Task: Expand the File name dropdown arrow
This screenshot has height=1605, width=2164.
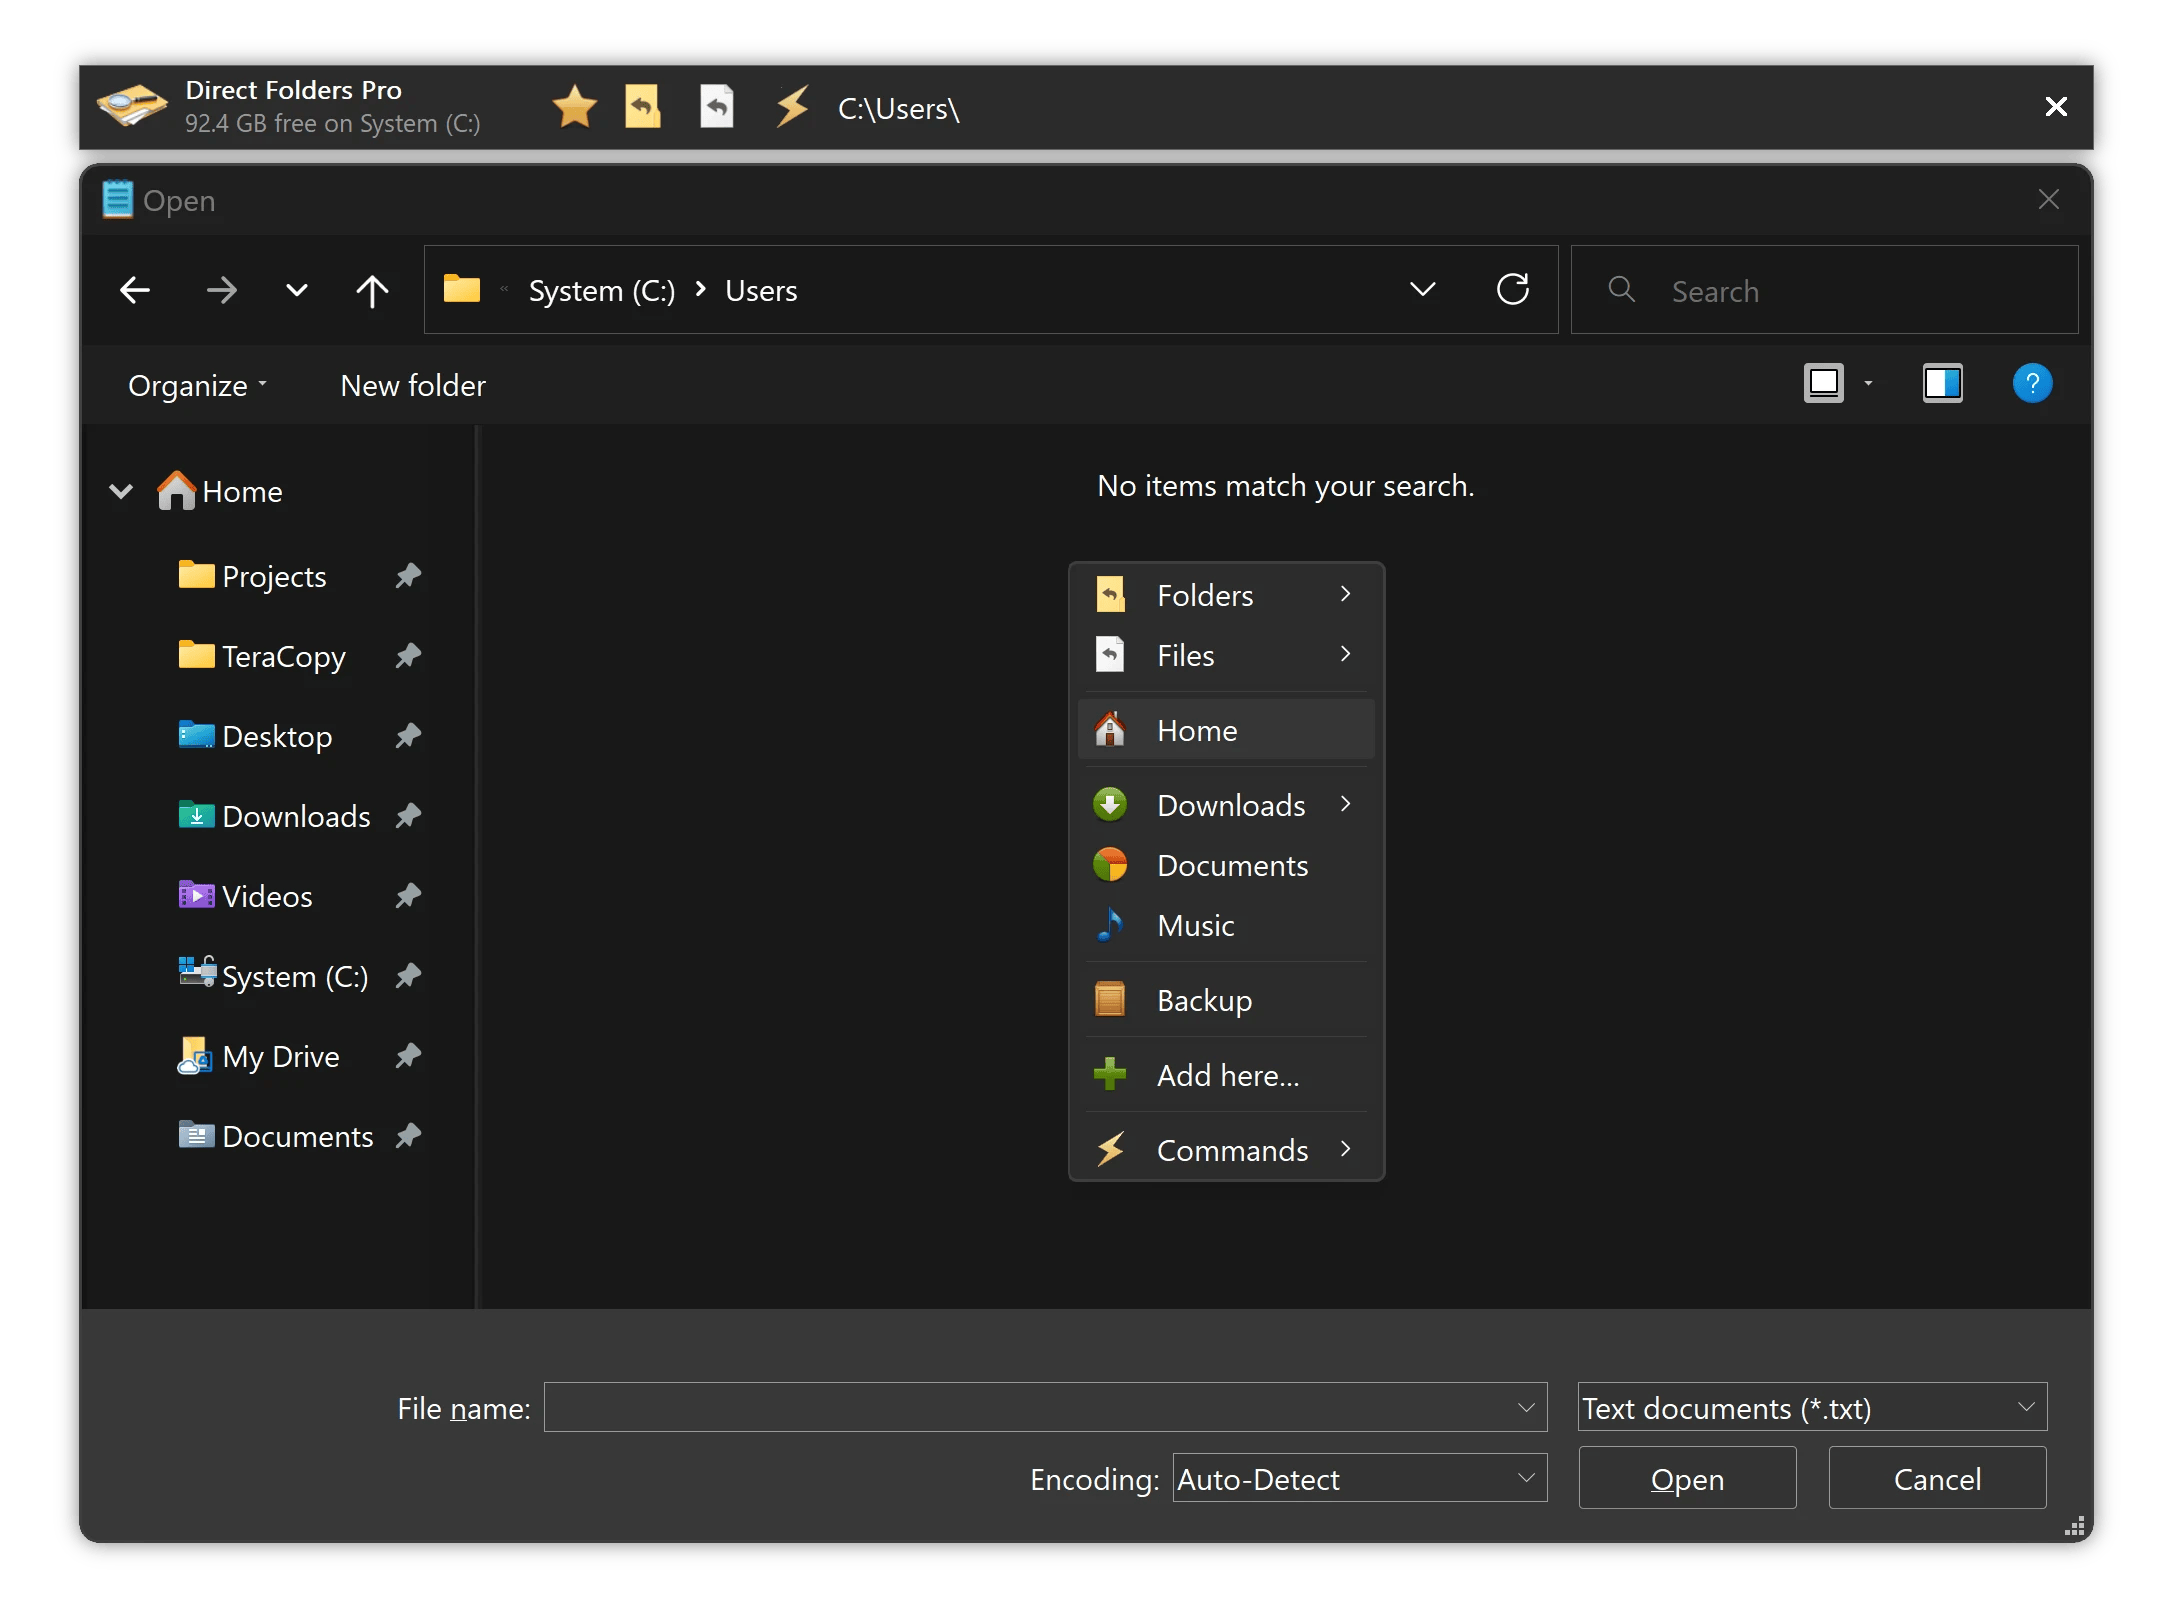Action: 1526,1408
